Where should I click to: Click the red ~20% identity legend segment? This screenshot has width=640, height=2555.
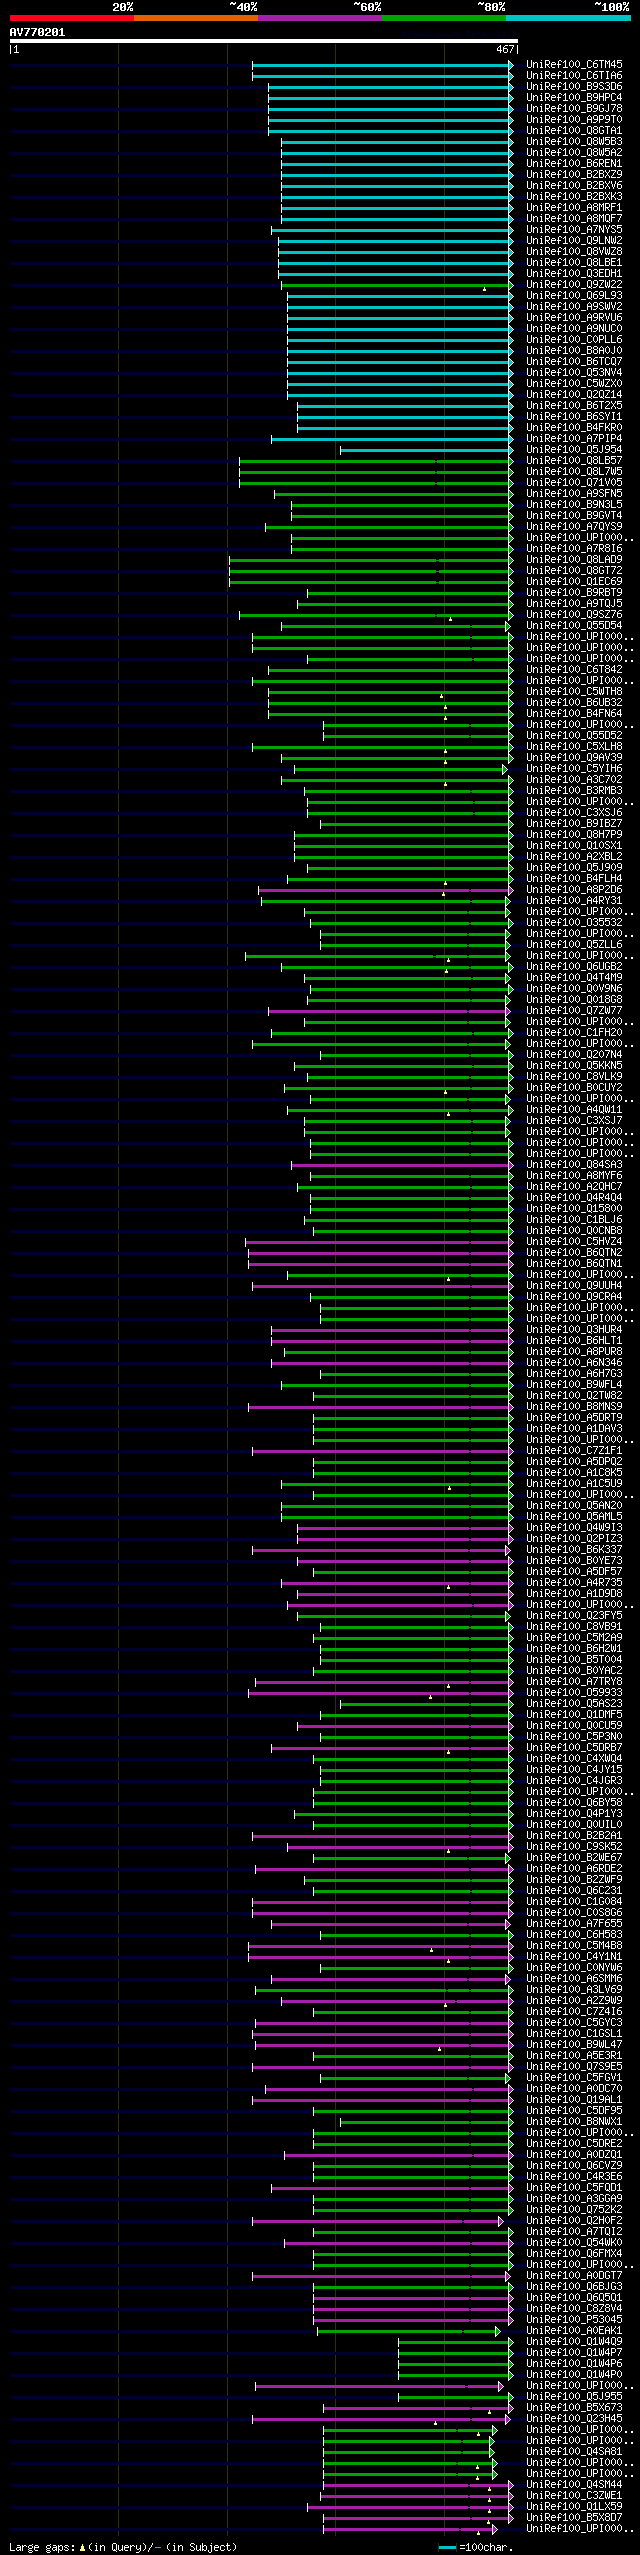coord(71,18)
